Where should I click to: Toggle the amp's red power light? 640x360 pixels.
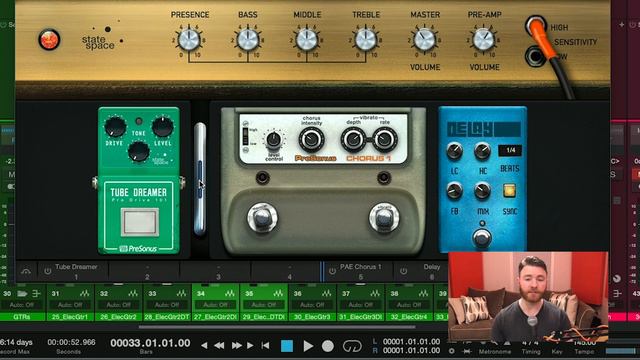click(x=49, y=40)
